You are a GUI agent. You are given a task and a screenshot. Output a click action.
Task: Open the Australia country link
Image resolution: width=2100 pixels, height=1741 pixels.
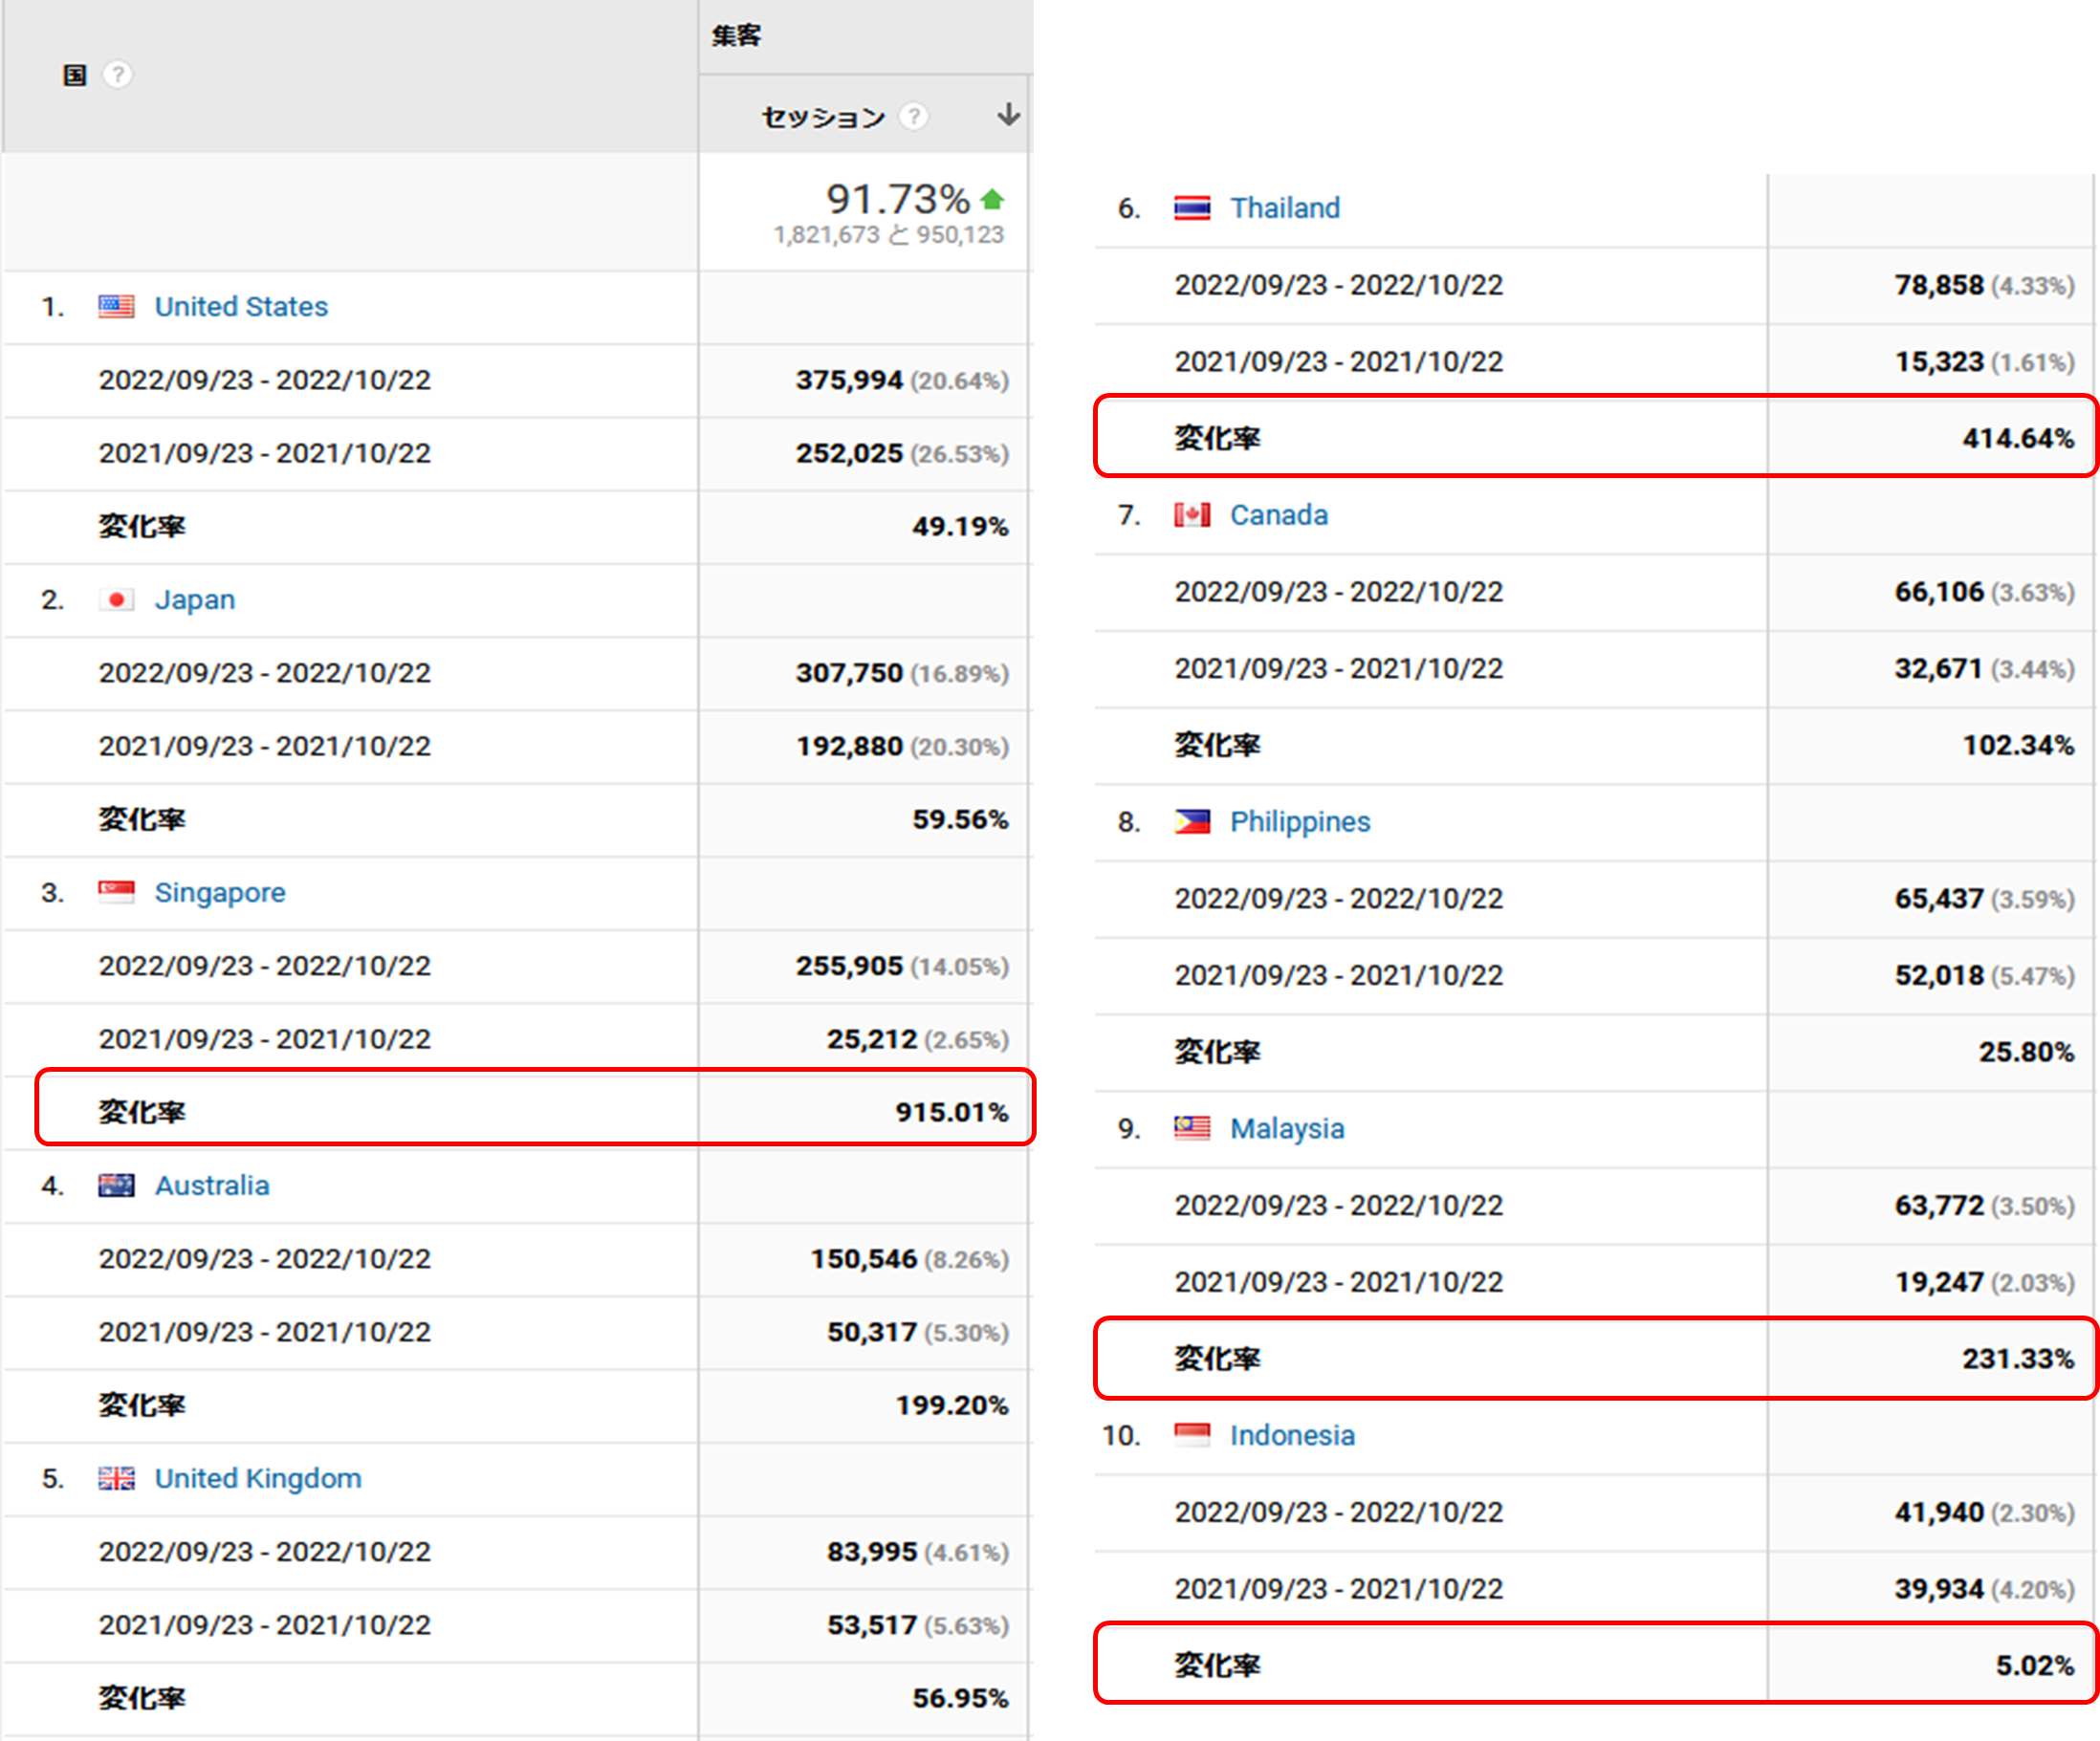(x=212, y=1185)
